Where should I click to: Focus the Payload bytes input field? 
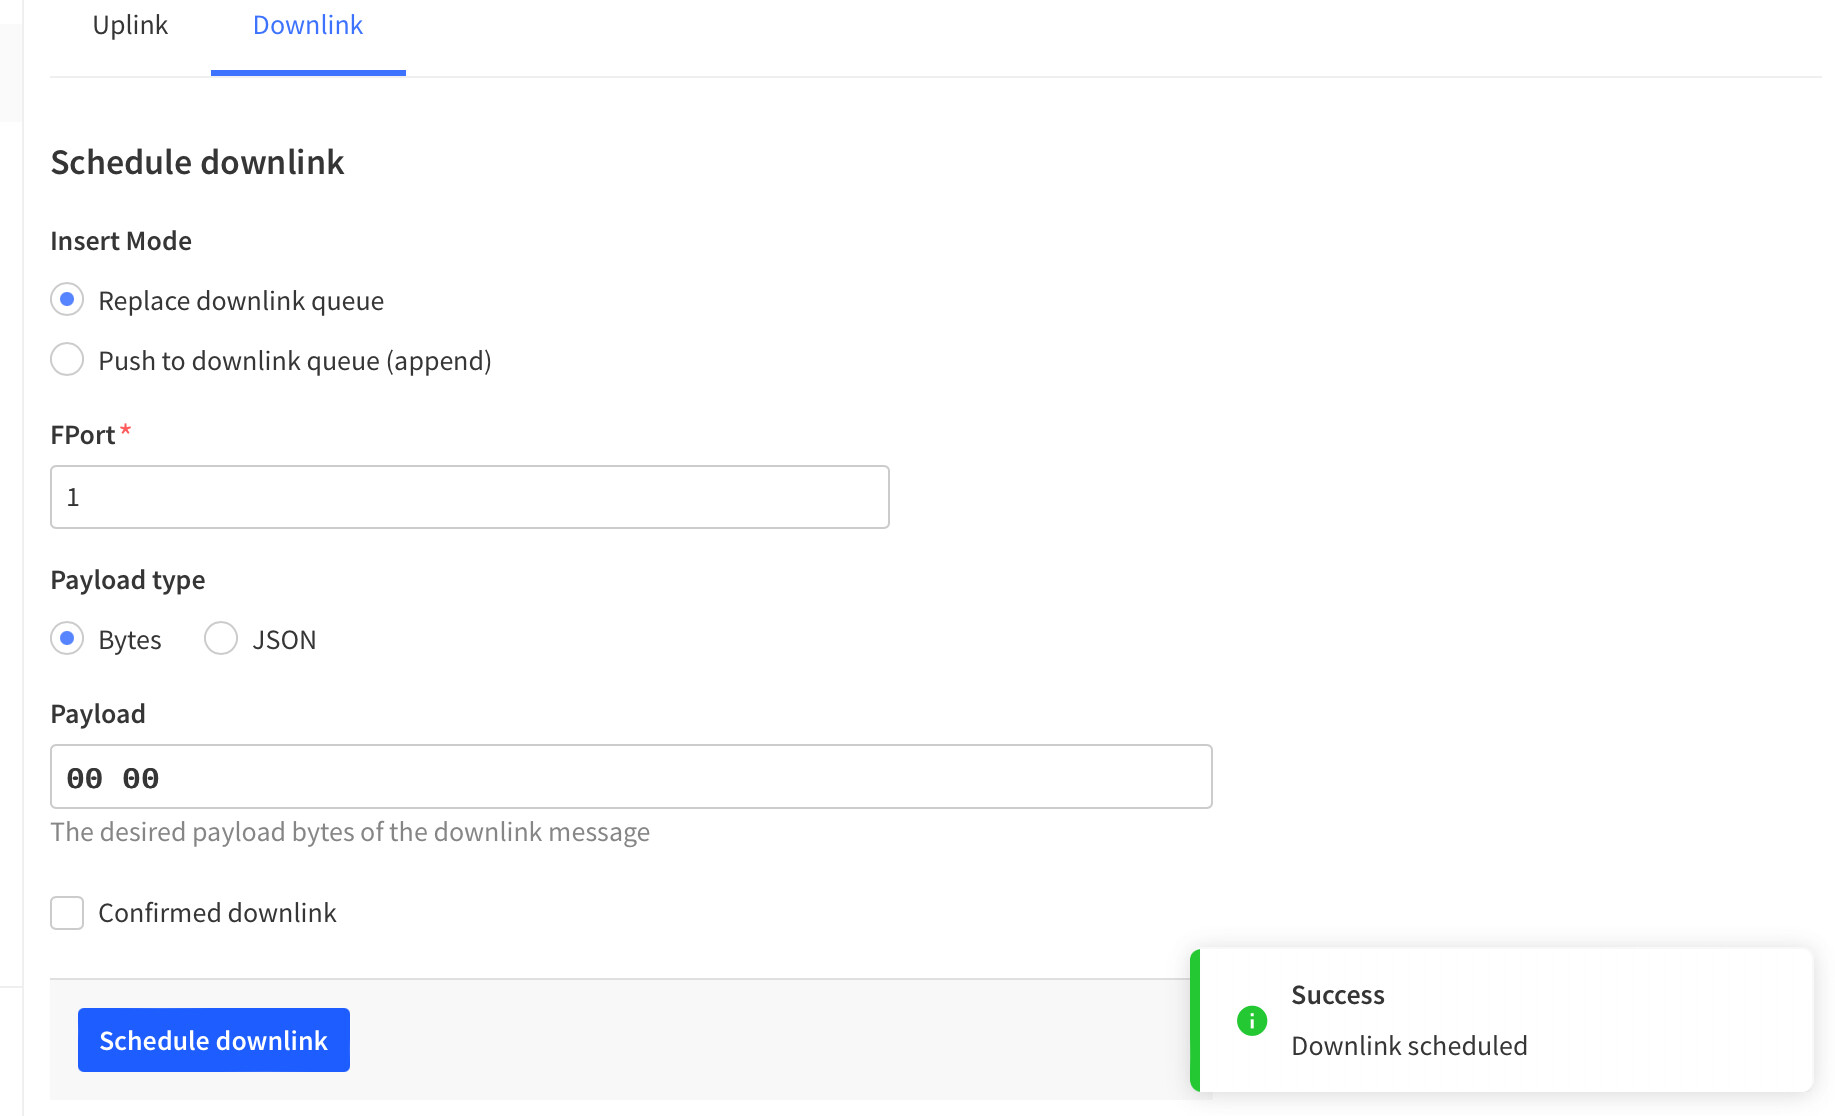coord(630,777)
